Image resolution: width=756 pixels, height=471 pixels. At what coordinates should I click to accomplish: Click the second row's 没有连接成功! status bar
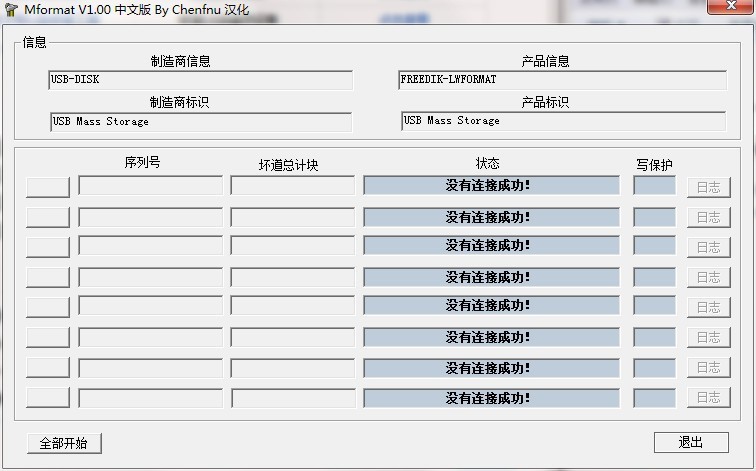[491, 217]
